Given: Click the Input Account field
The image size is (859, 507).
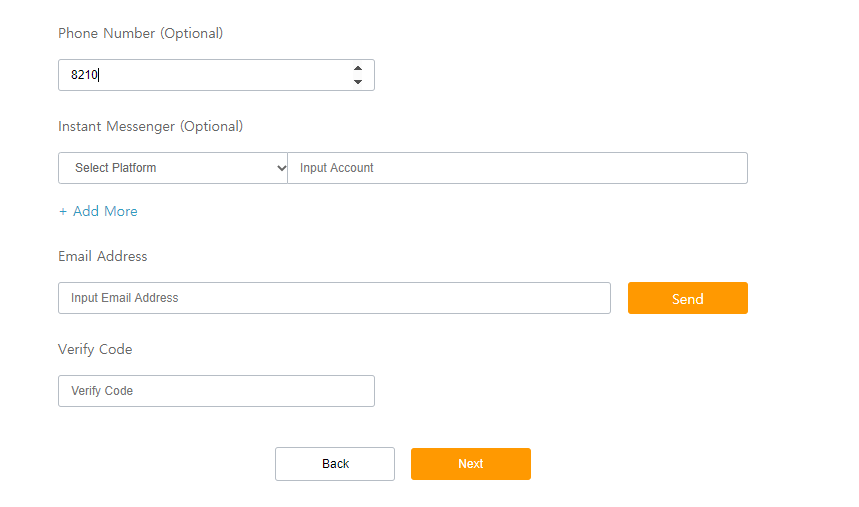Looking at the screenshot, I should (x=518, y=168).
